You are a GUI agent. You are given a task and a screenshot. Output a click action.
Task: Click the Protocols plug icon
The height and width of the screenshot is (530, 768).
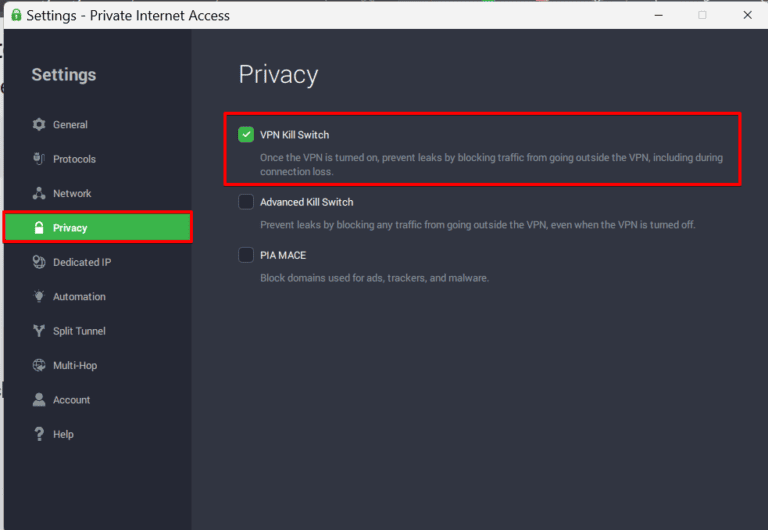tap(39, 159)
